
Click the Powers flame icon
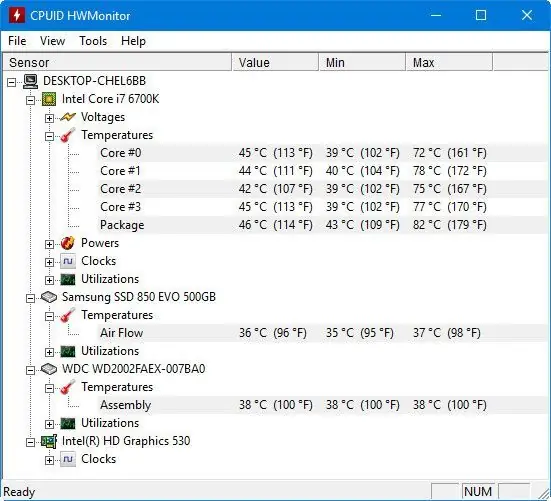point(67,243)
